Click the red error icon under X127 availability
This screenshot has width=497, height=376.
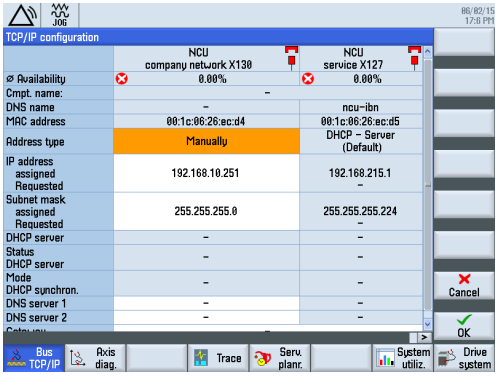click(308, 79)
